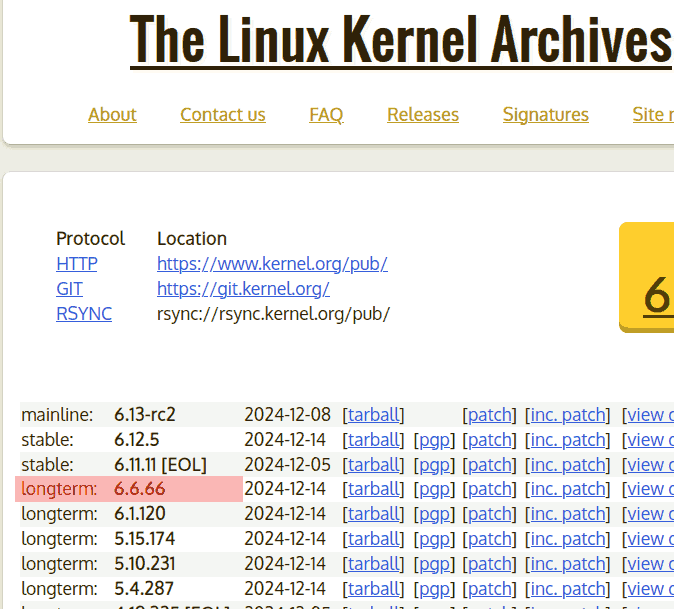The image size is (674, 609).
Task: Select the version text 6.12.5
Action: [x=137, y=440]
